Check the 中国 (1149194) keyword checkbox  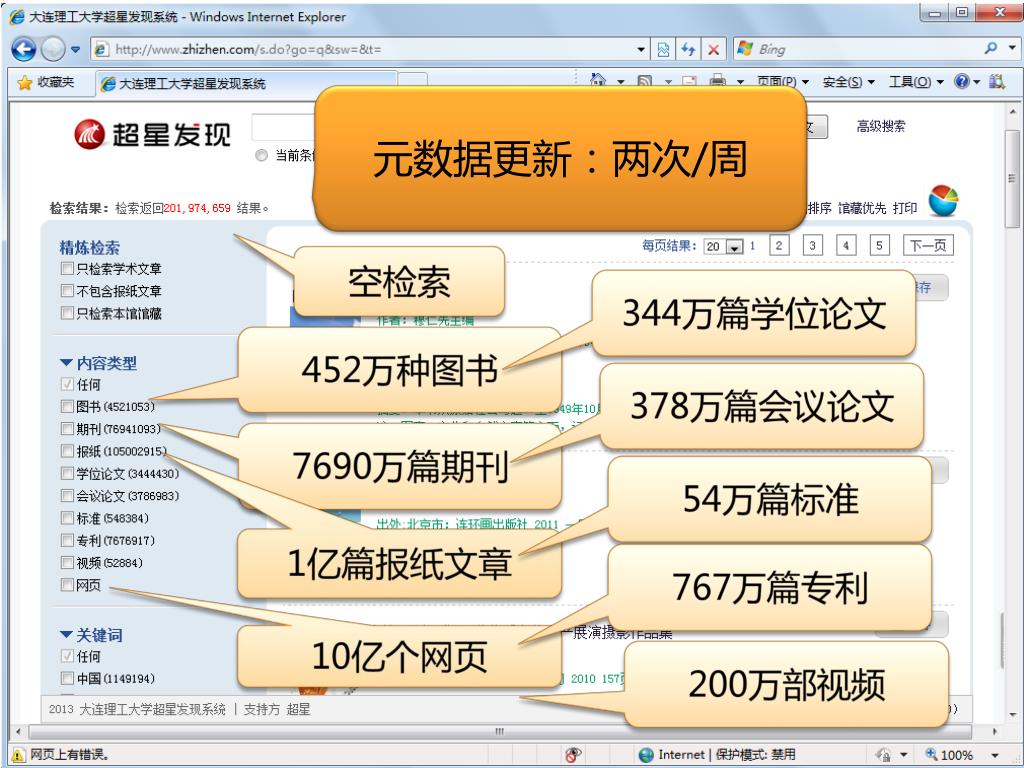click(67, 678)
